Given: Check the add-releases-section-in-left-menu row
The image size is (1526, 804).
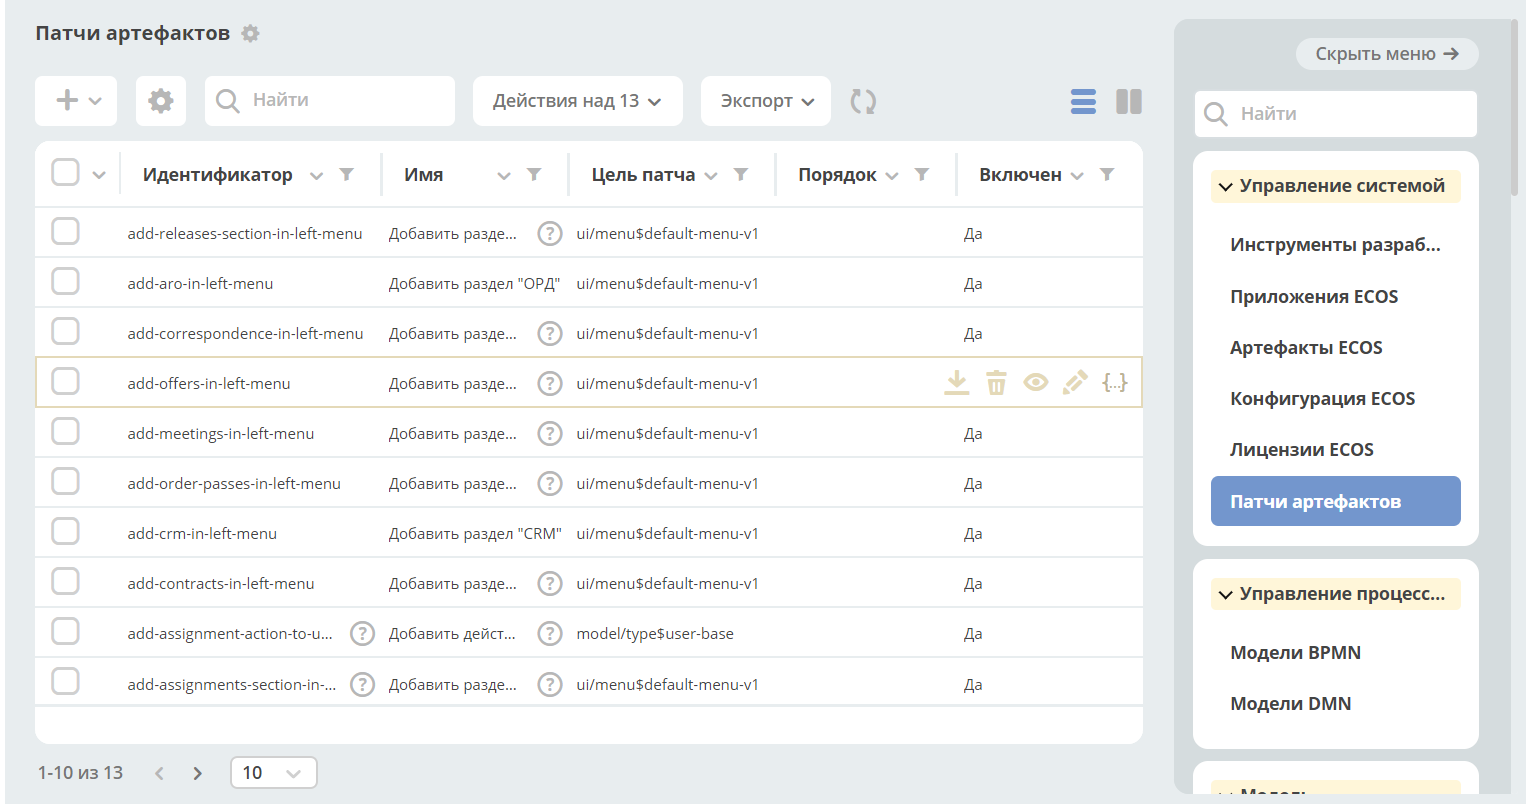Looking at the screenshot, I should 65,231.
